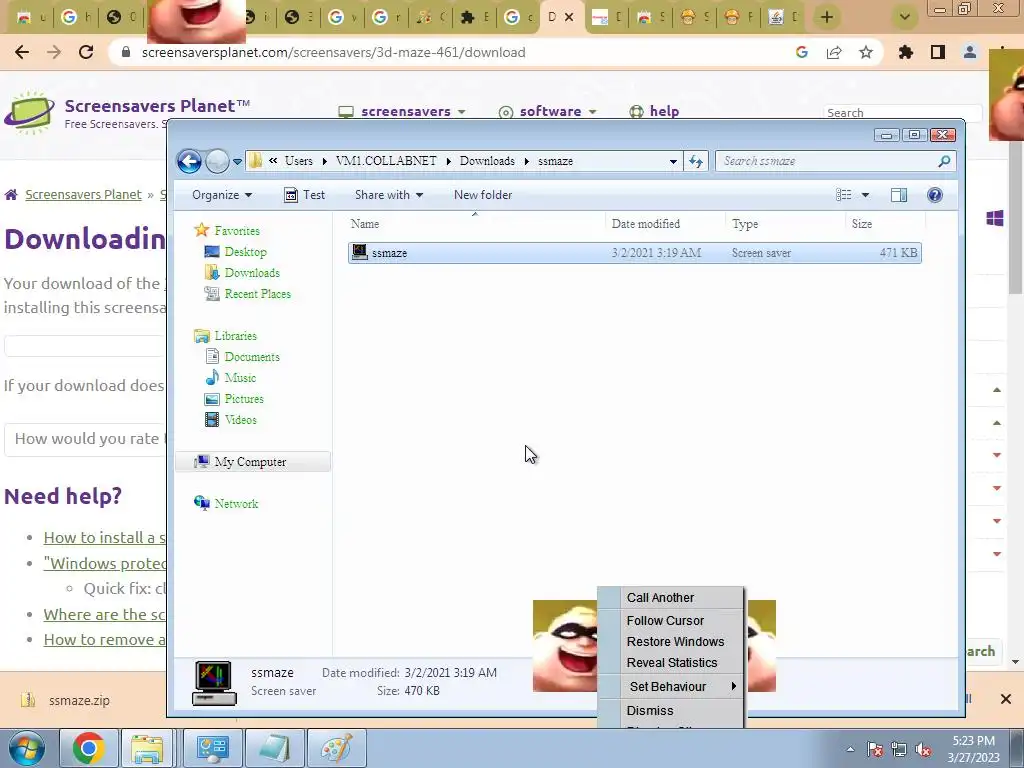
Task: Choose Follow Cursor menu entry
Action: tap(671, 620)
